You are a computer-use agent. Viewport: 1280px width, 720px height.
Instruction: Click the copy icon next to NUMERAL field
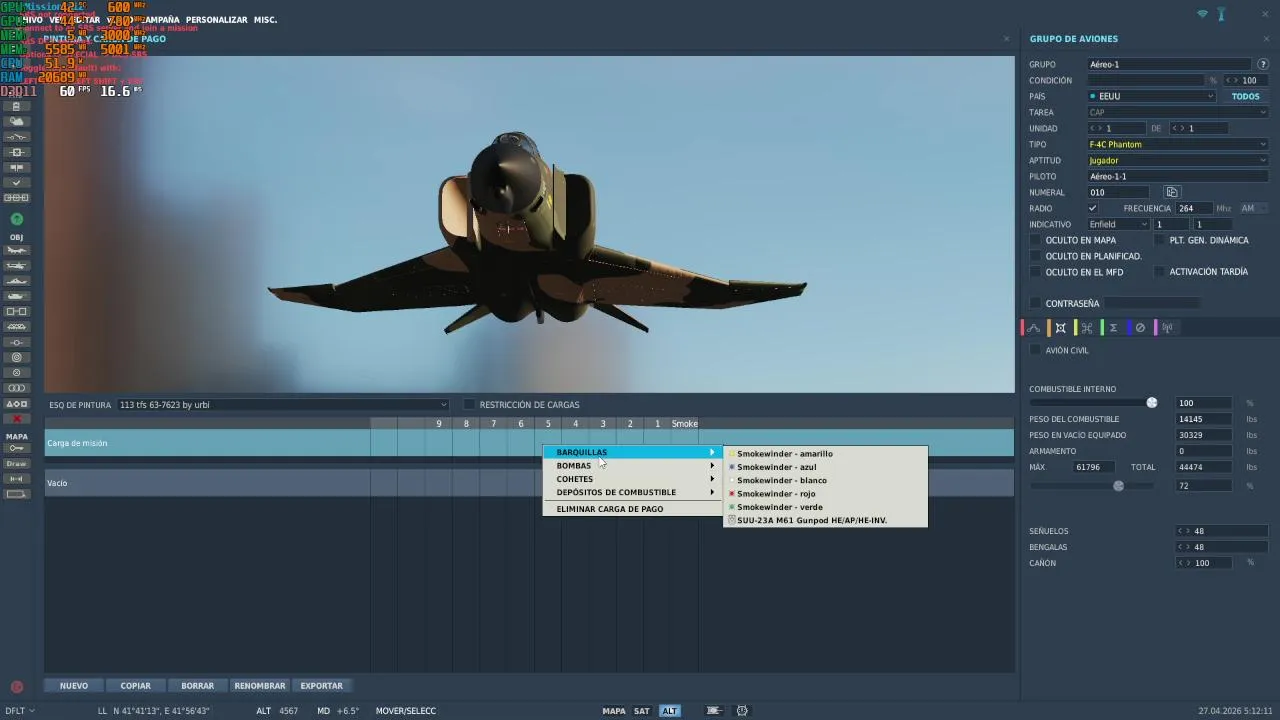[x=1172, y=192]
